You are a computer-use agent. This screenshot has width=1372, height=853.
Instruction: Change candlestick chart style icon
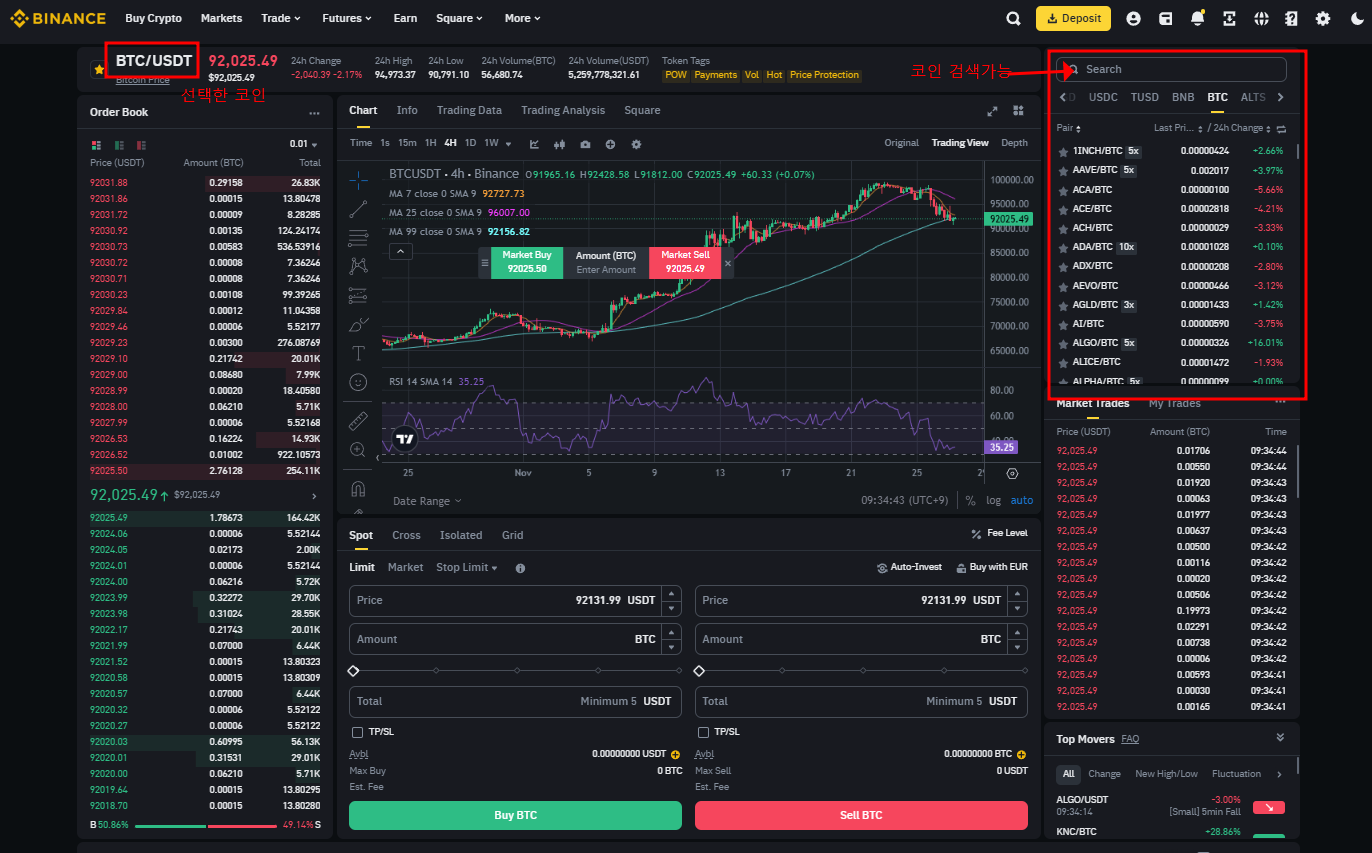tap(559, 143)
